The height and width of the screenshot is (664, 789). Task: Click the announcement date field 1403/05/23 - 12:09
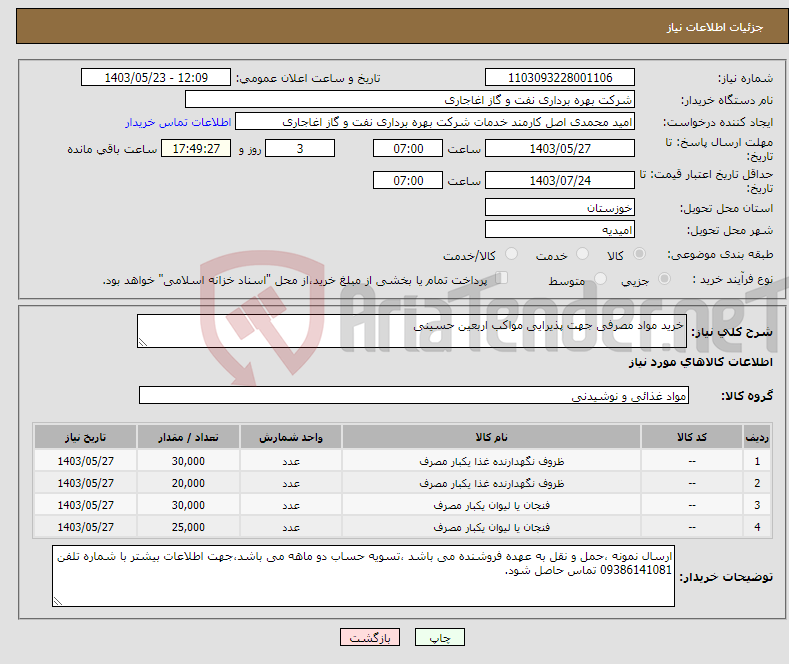click(x=156, y=77)
